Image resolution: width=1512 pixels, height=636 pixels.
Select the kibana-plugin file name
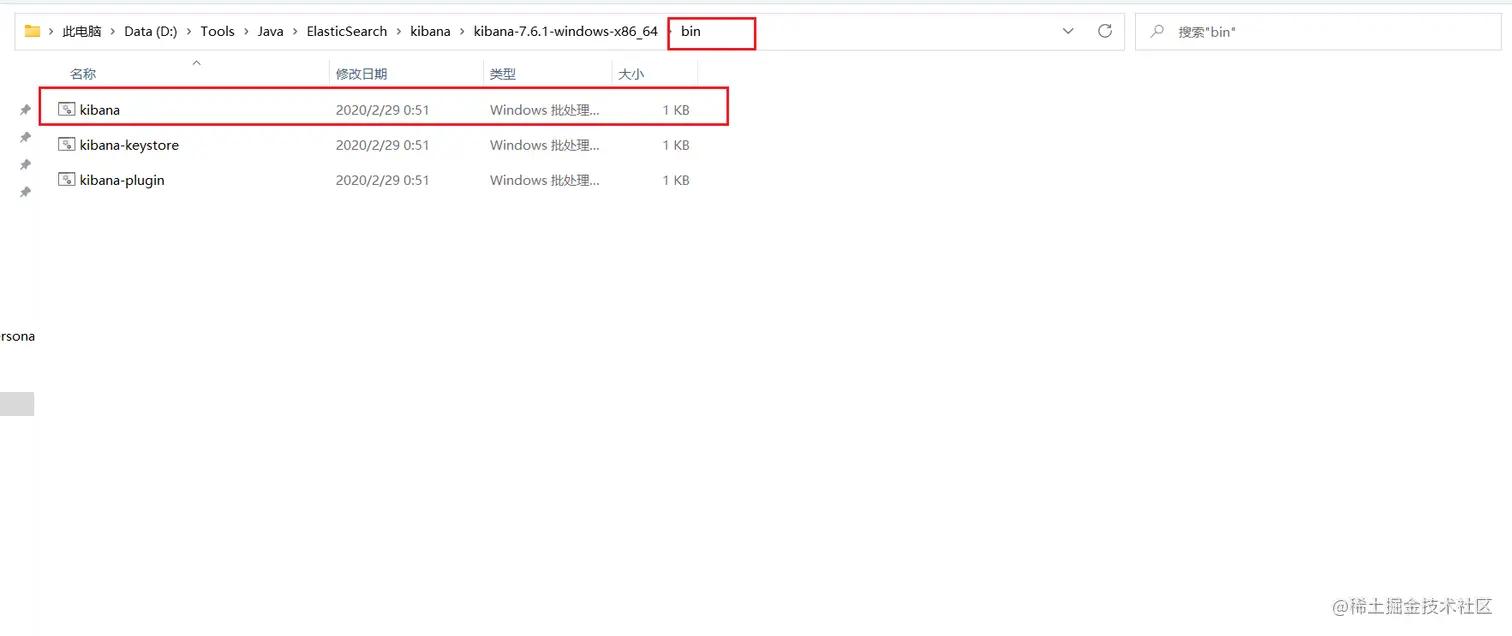pos(122,180)
